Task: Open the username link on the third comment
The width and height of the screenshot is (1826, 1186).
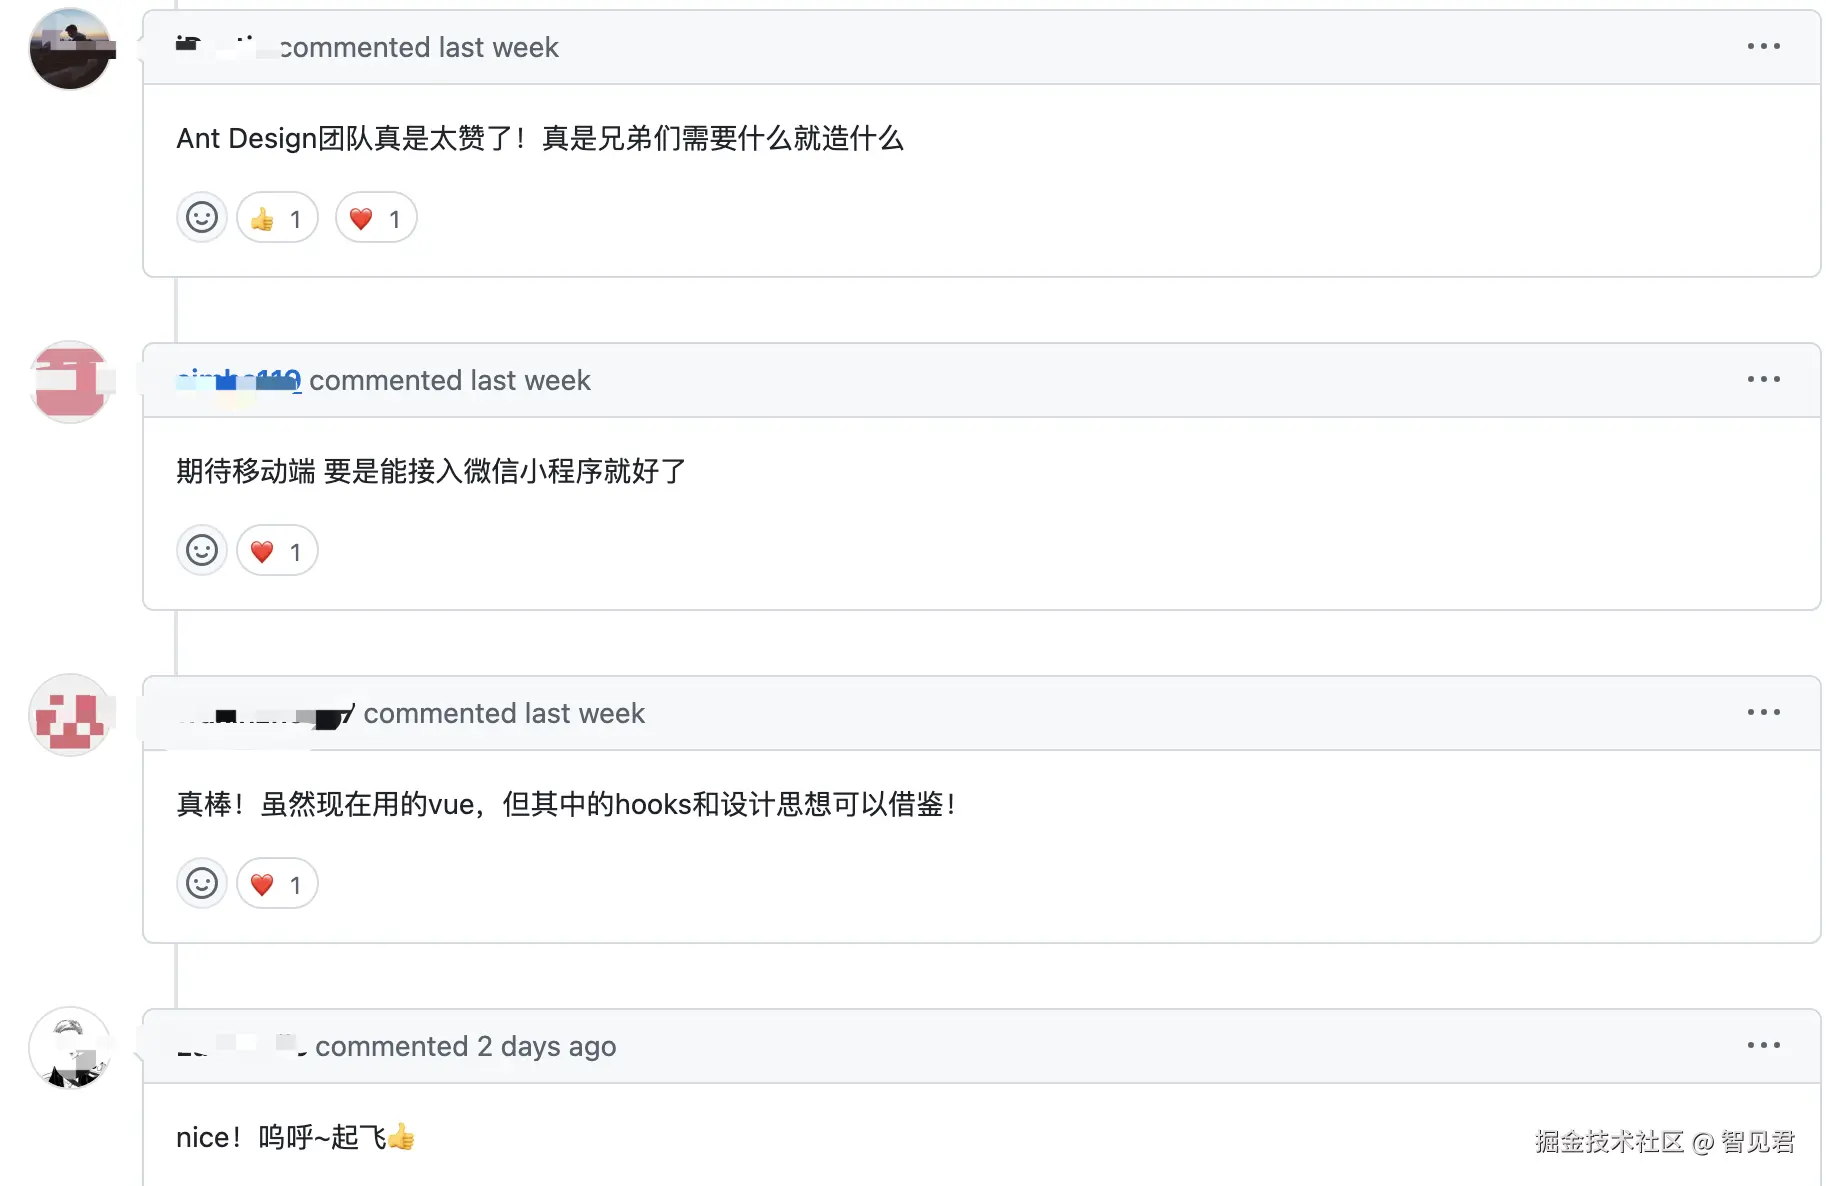Action: point(265,714)
